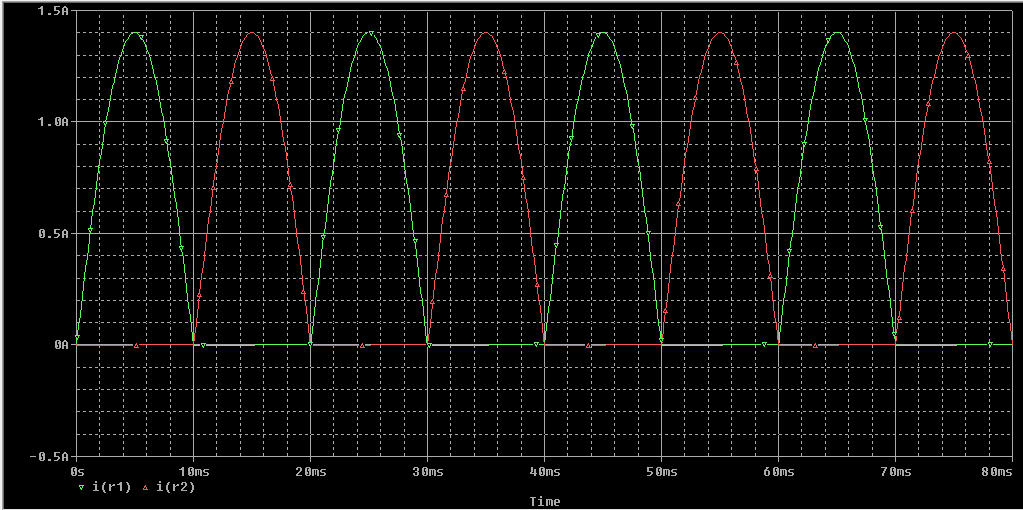Click the 1.0A label on the y-axis
The height and width of the screenshot is (510, 1023).
[55, 122]
